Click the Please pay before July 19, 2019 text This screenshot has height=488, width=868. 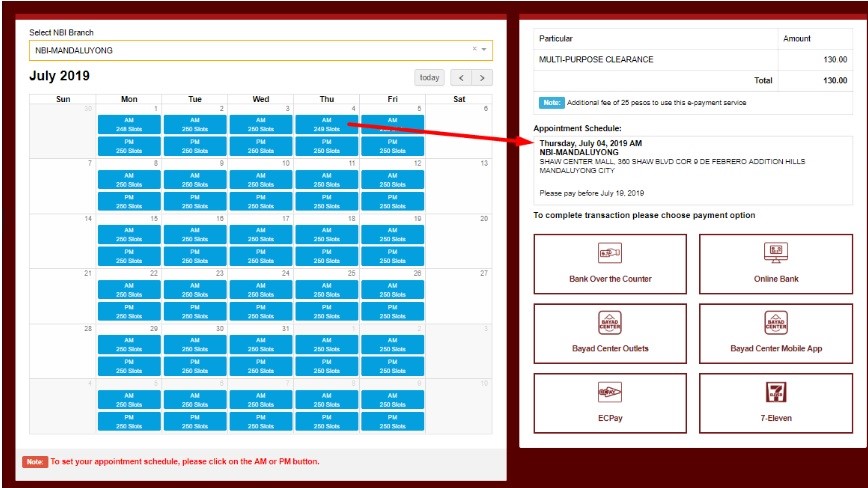click(x=592, y=193)
